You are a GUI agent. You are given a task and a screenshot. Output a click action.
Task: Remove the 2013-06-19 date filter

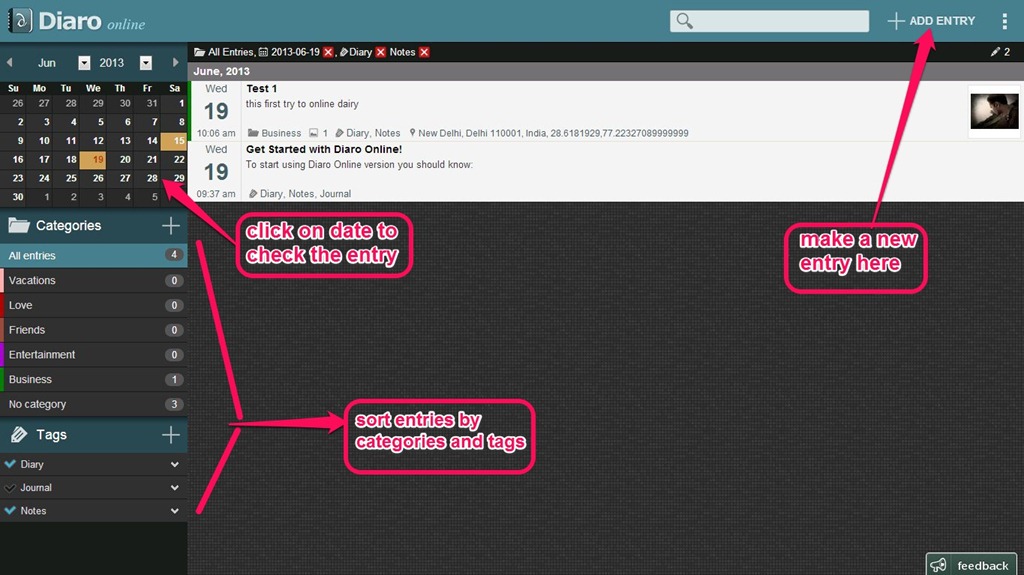point(328,52)
